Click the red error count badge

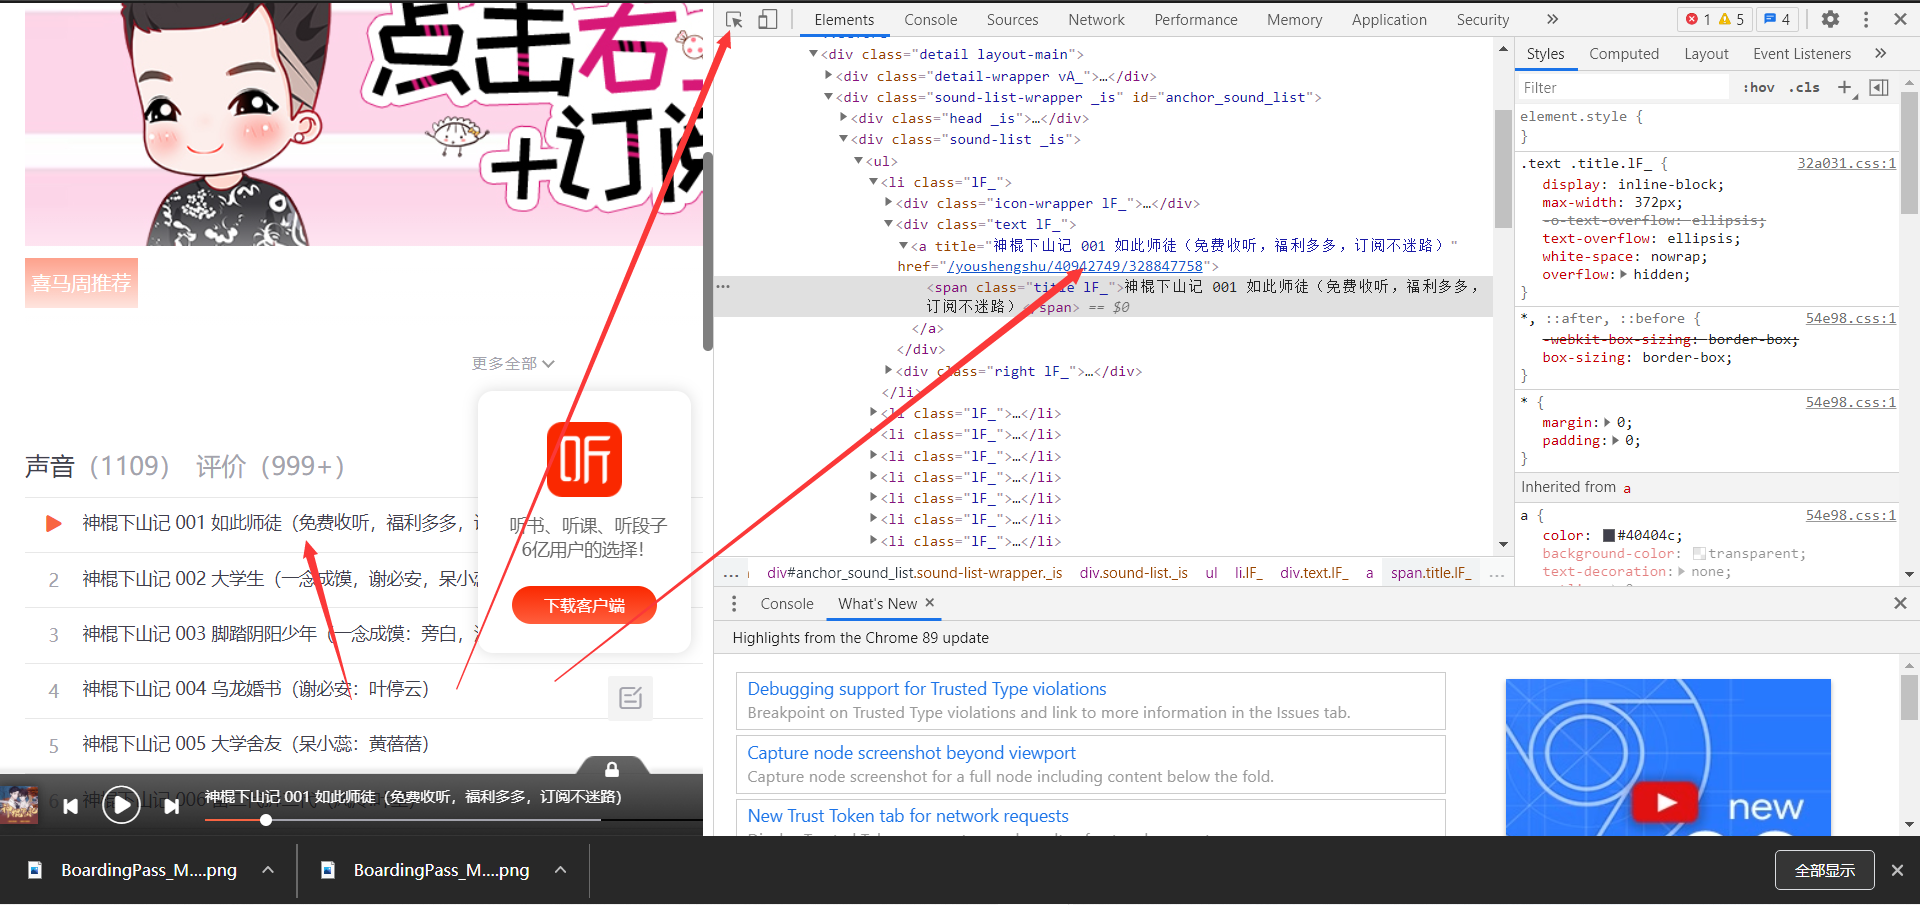click(1698, 19)
